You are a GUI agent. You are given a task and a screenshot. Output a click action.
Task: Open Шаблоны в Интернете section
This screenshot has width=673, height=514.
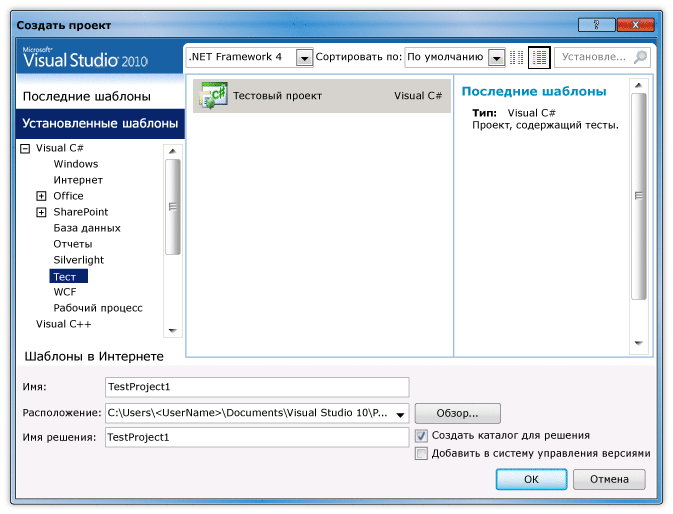point(94,357)
